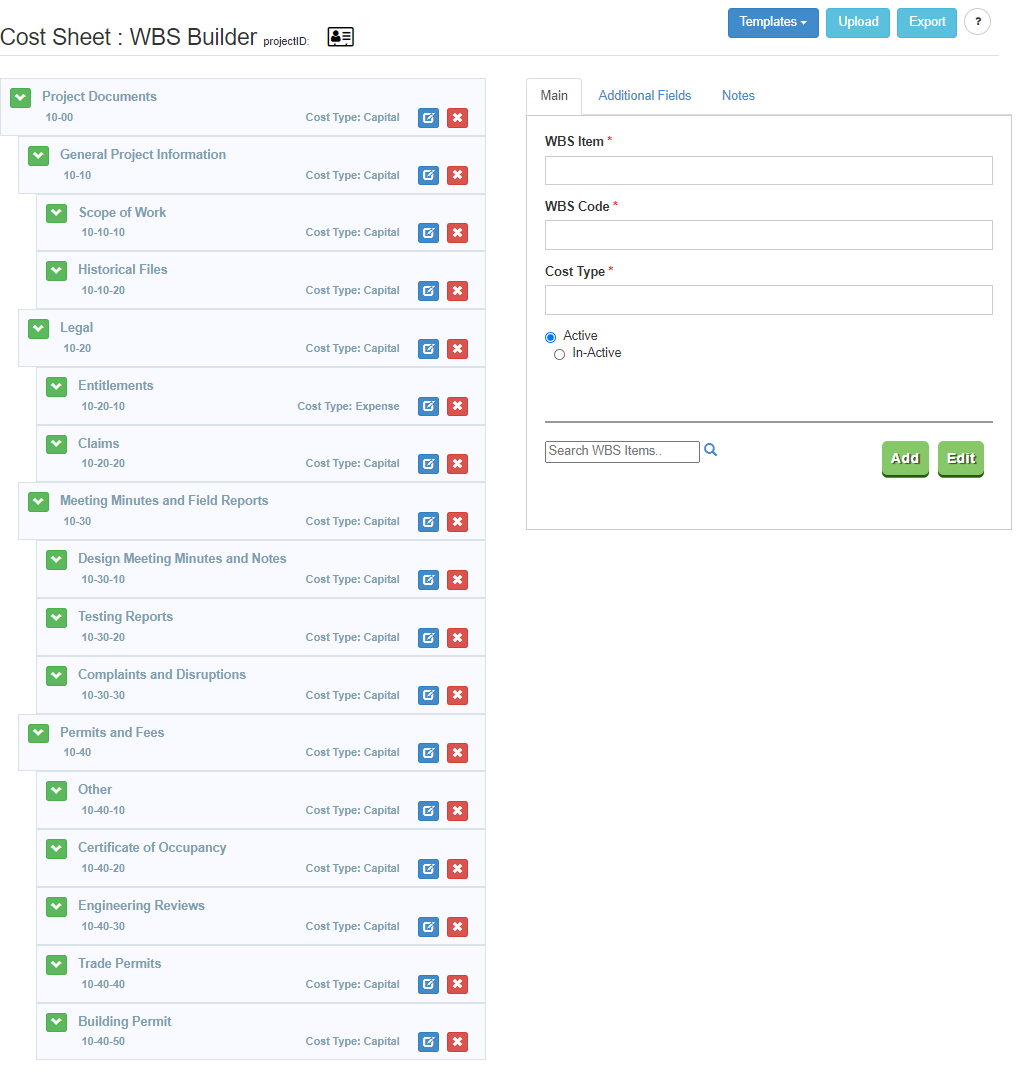This screenshot has height=1080, width=1023.
Task: Open the edit icon for Trade Permits
Action: coord(428,984)
